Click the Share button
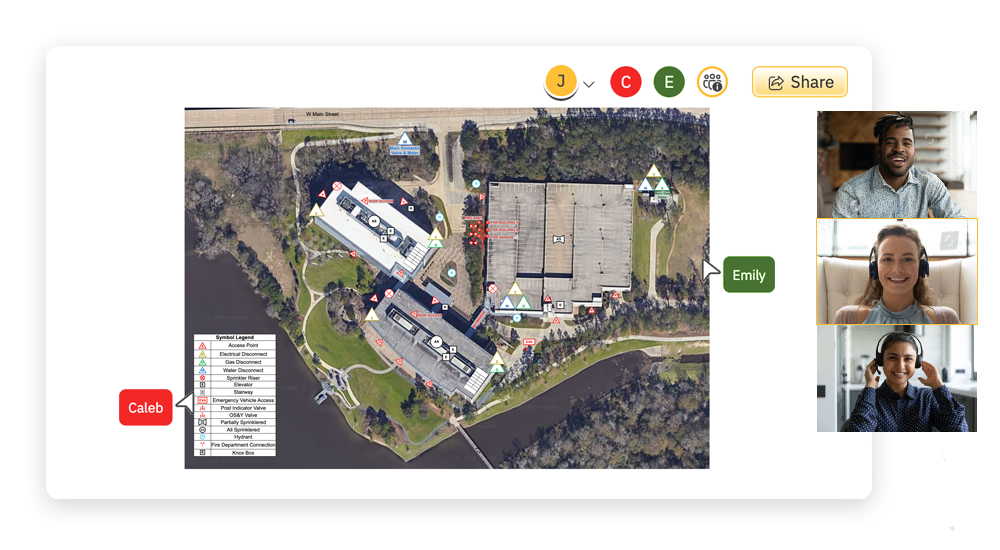The width and height of the screenshot is (1000, 550). [799, 82]
